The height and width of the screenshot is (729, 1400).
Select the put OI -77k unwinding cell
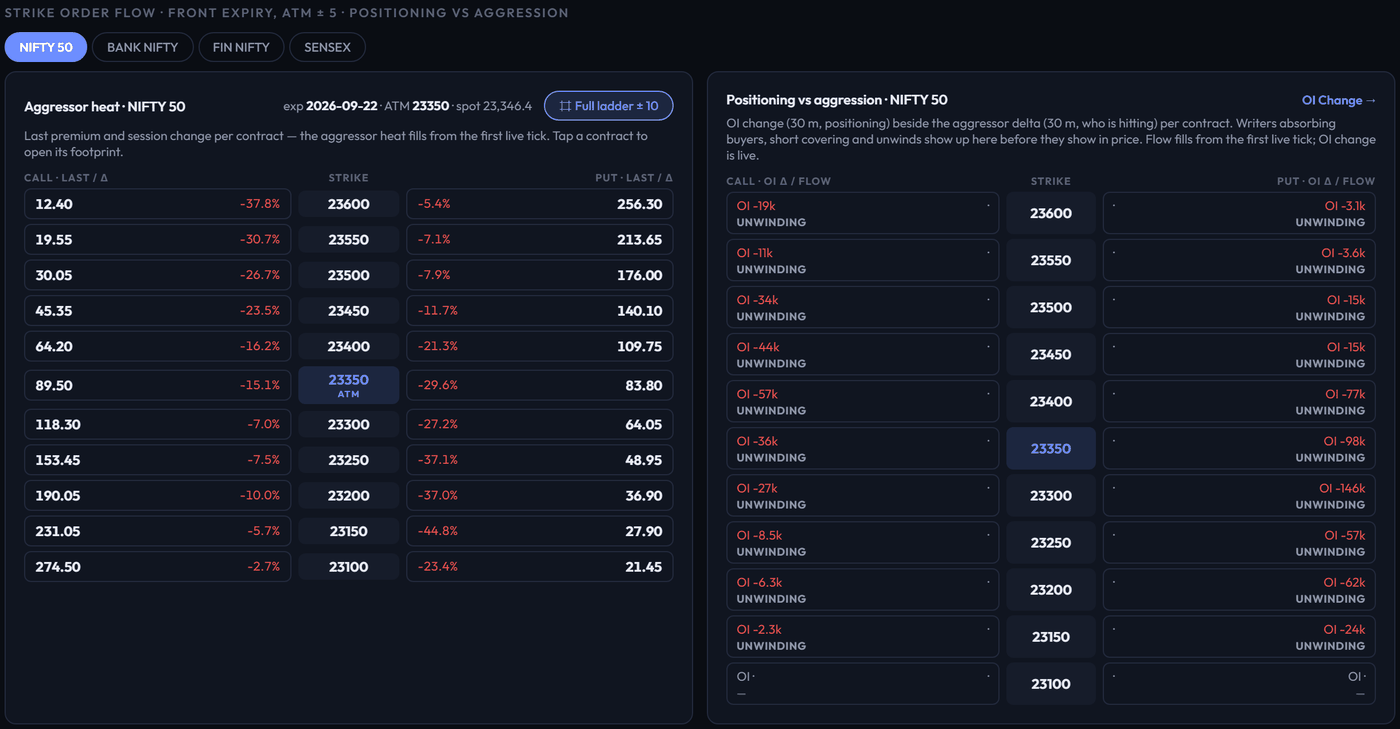[1239, 401]
